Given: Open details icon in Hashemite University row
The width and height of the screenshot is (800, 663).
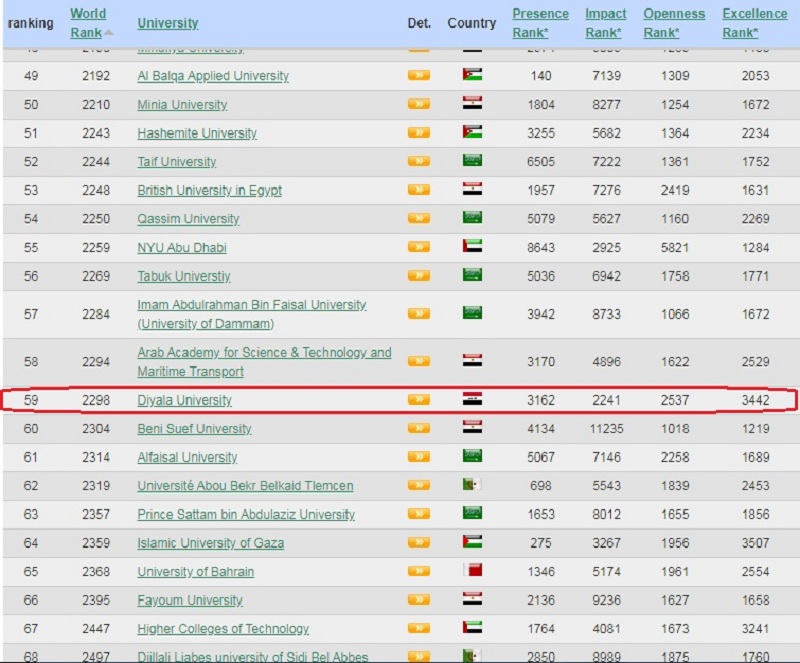Looking at the screenshot, I should (x=419, y=133).
